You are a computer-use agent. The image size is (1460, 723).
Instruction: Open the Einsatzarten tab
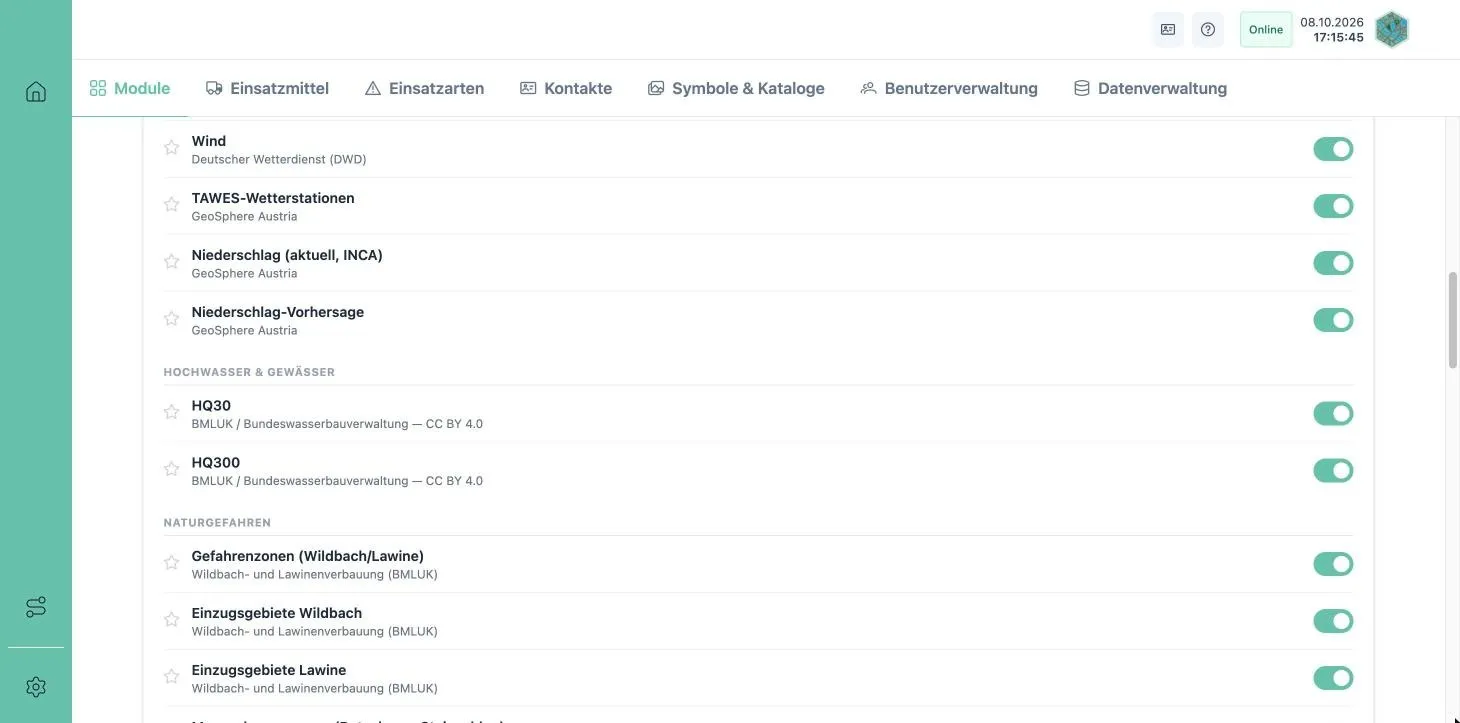[424, 88]
